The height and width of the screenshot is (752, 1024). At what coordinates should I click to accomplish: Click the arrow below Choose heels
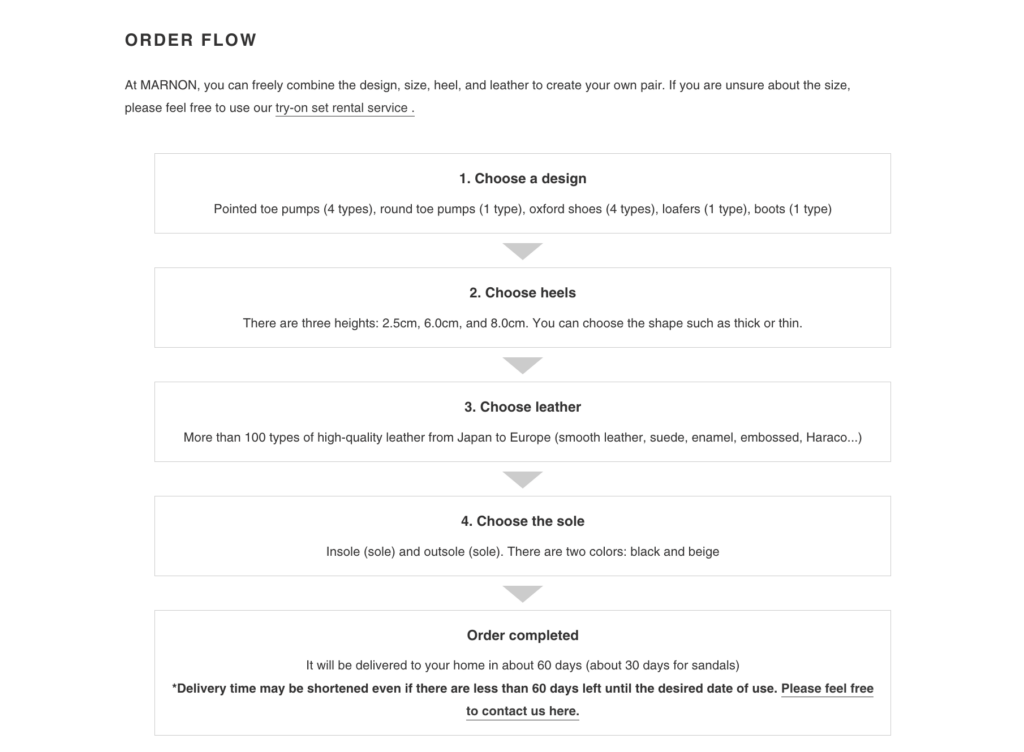(x=522, y=365)
